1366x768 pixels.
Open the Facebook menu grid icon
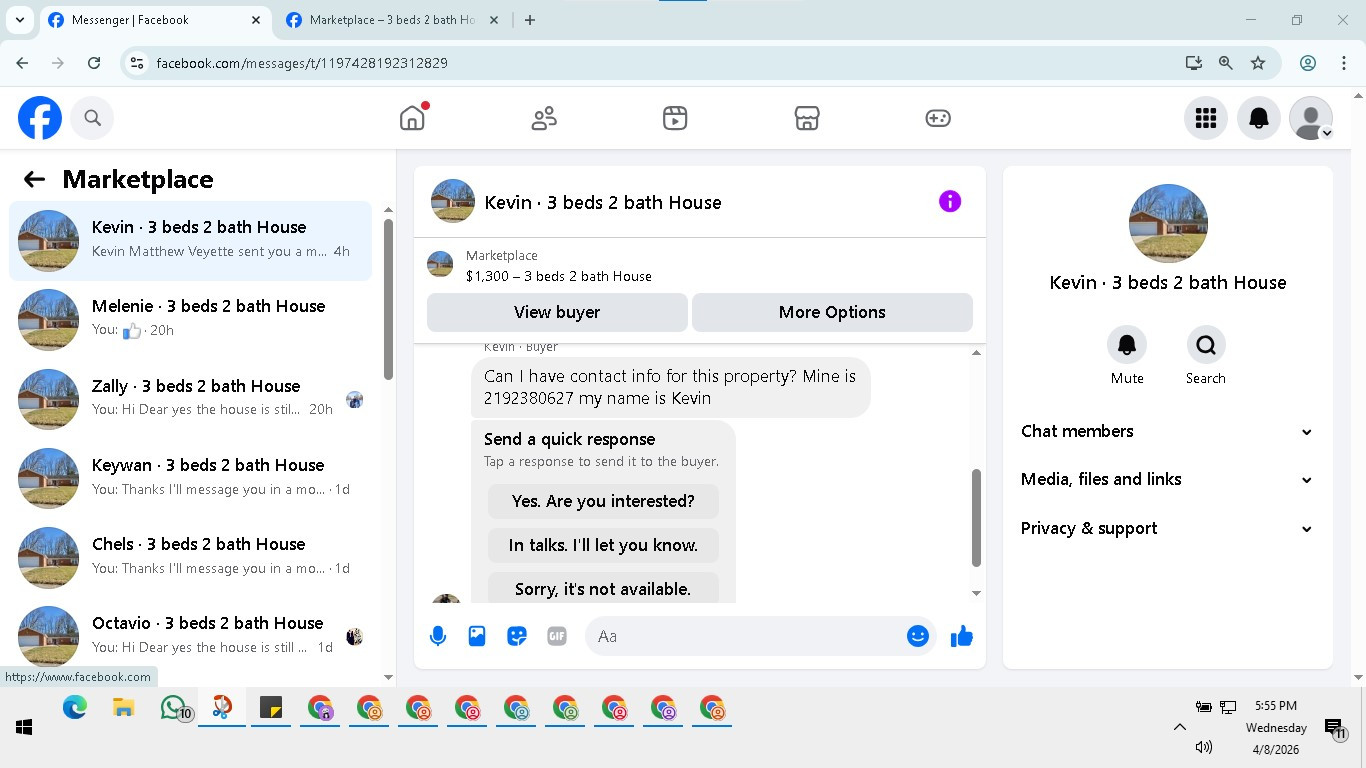point(1206,118)
